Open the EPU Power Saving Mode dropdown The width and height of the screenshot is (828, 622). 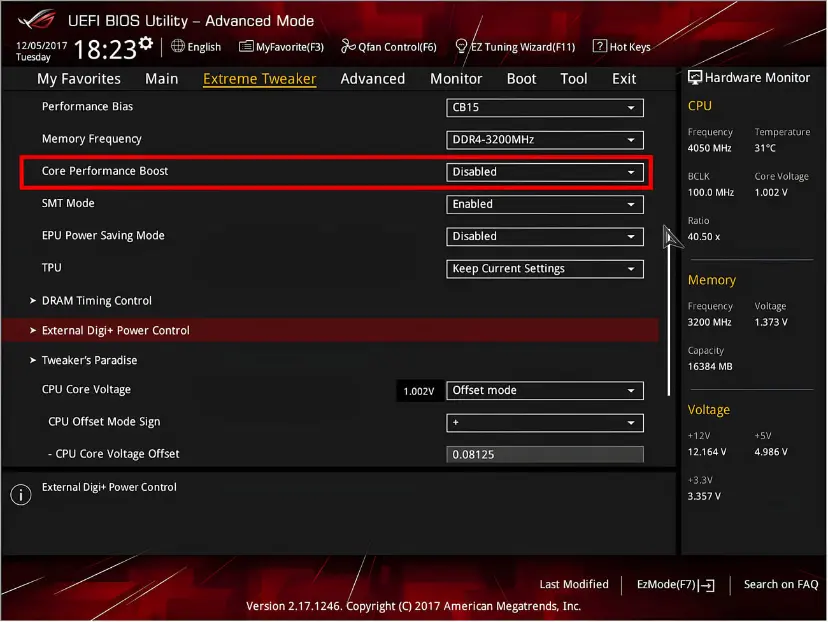(544, 236)
